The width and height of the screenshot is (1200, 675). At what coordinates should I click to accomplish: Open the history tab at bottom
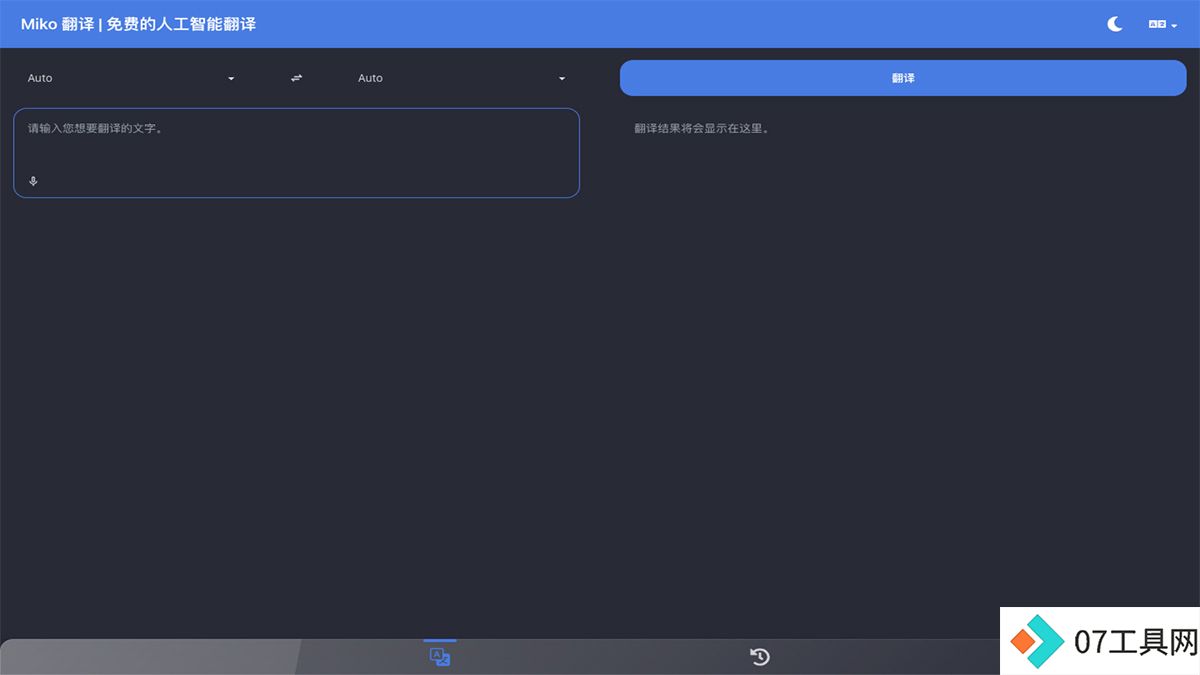[x=760, y=657]
